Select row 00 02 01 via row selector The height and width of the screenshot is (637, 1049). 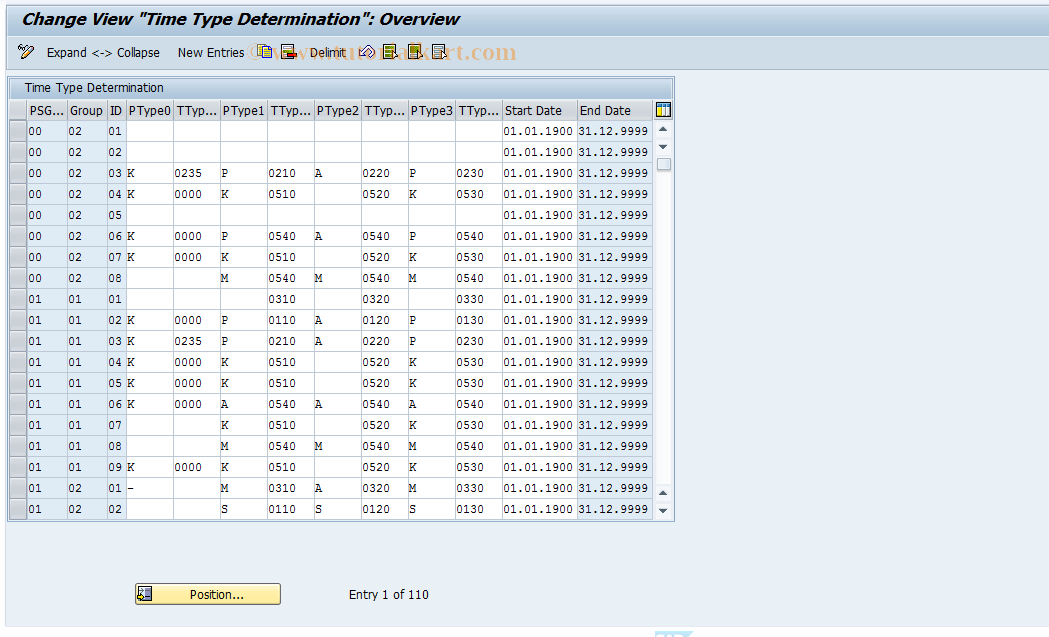(18, 131)
